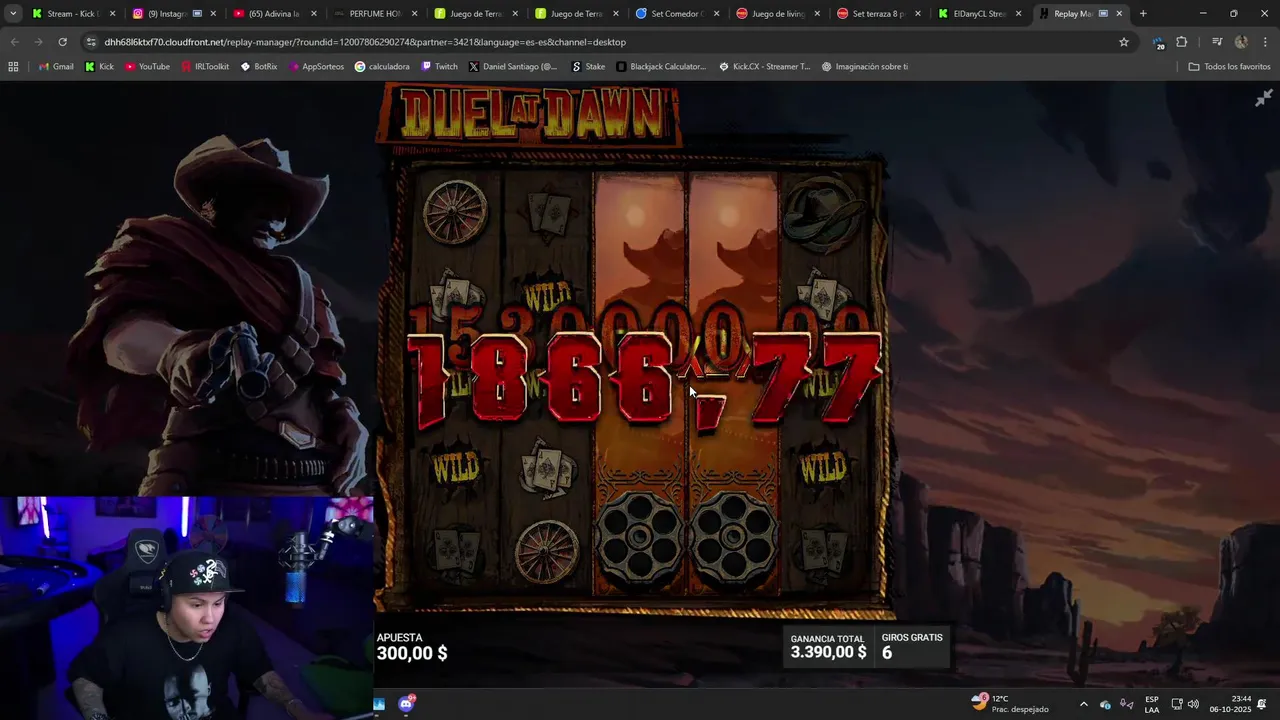Open the OneDrive cloud tray icon
This screenshot has width=1280, height=720.
pyautogui.click(x=1106, y=704)
